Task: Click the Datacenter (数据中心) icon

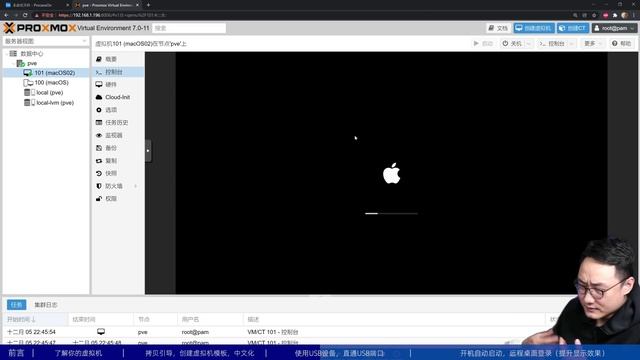Action: (x=13, y=53)
